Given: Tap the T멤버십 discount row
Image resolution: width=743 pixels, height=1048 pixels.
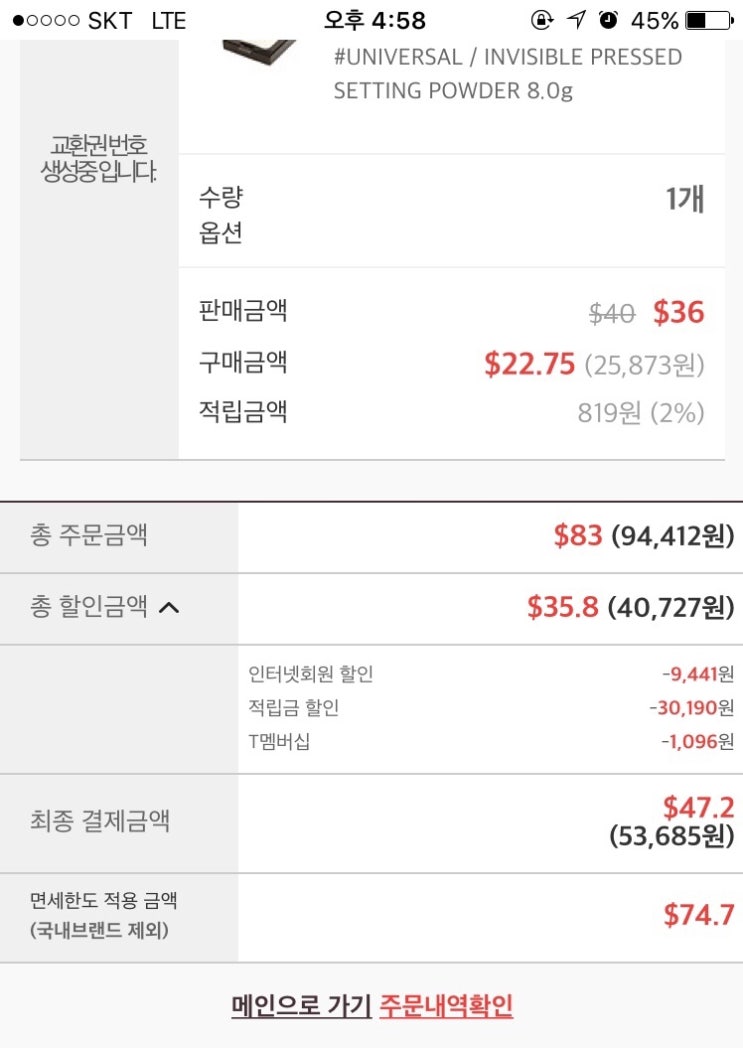Looking at the screenshot, I should (279, 741).
